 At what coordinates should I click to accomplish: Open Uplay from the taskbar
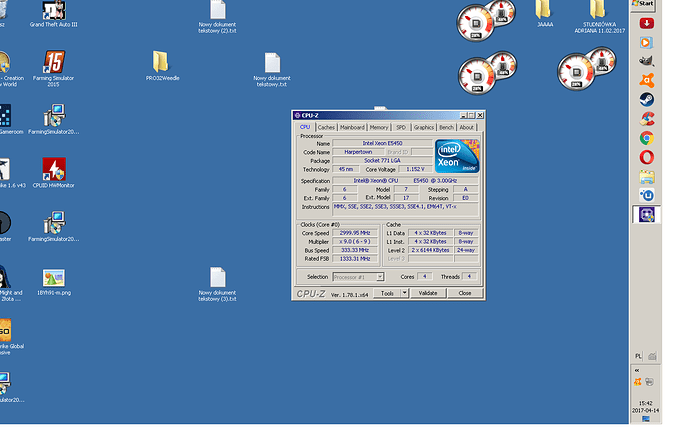point(646,195)
